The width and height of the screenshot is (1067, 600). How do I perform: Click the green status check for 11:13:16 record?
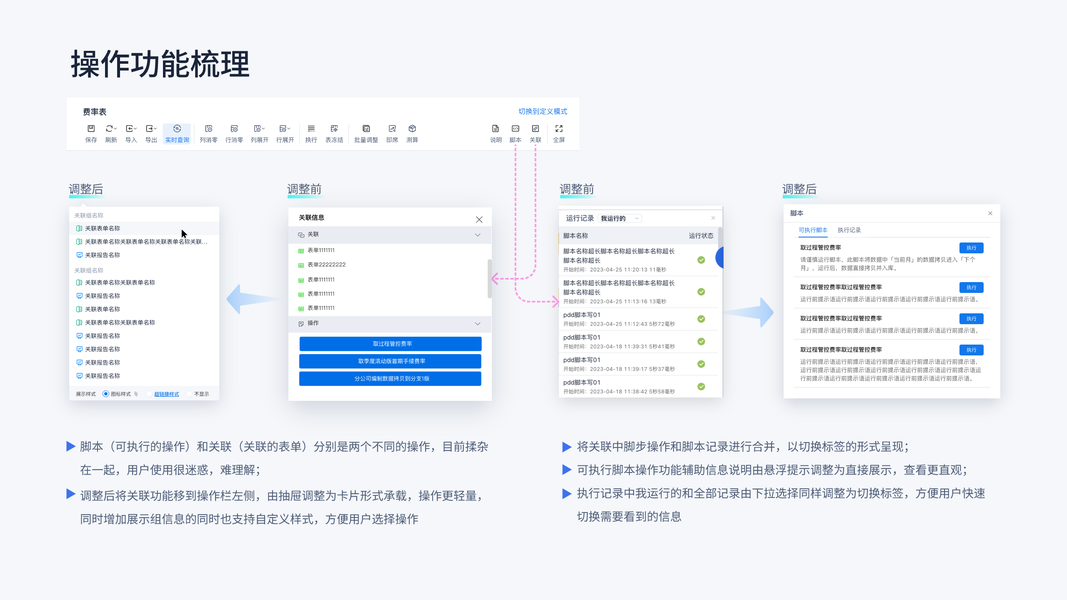[701, 292]
